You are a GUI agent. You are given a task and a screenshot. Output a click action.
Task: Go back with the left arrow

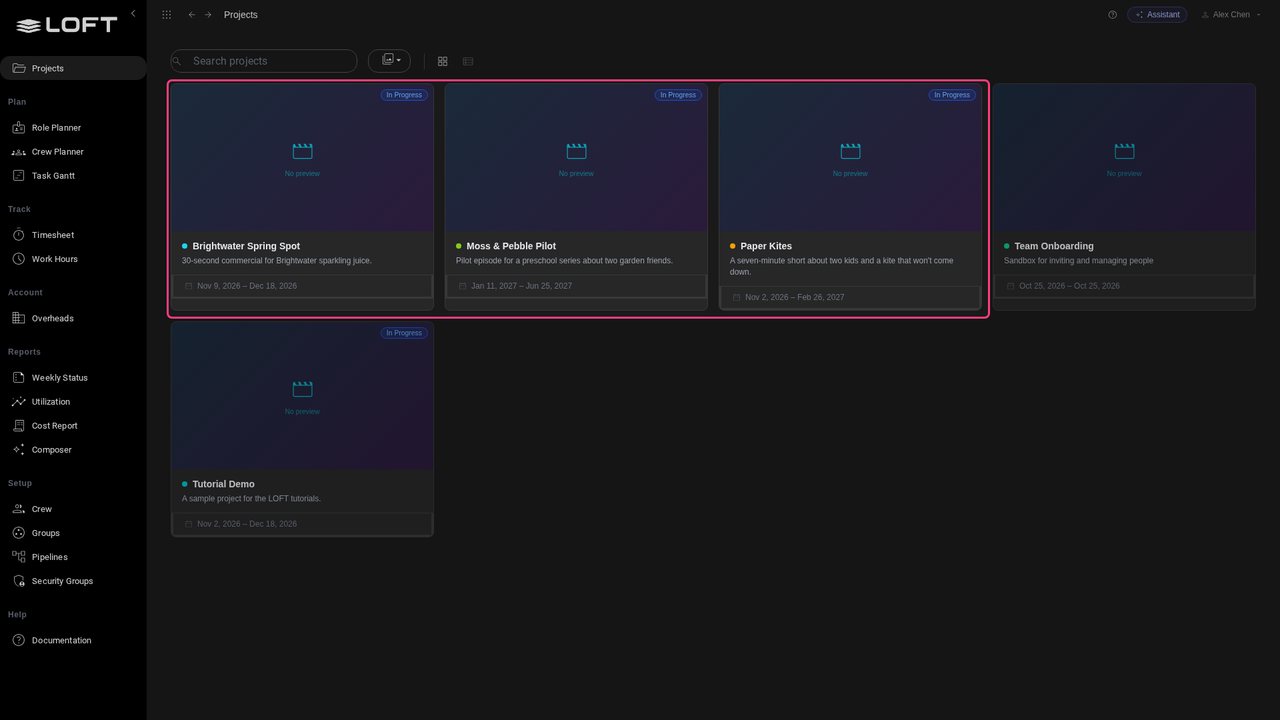coord(192,15)
